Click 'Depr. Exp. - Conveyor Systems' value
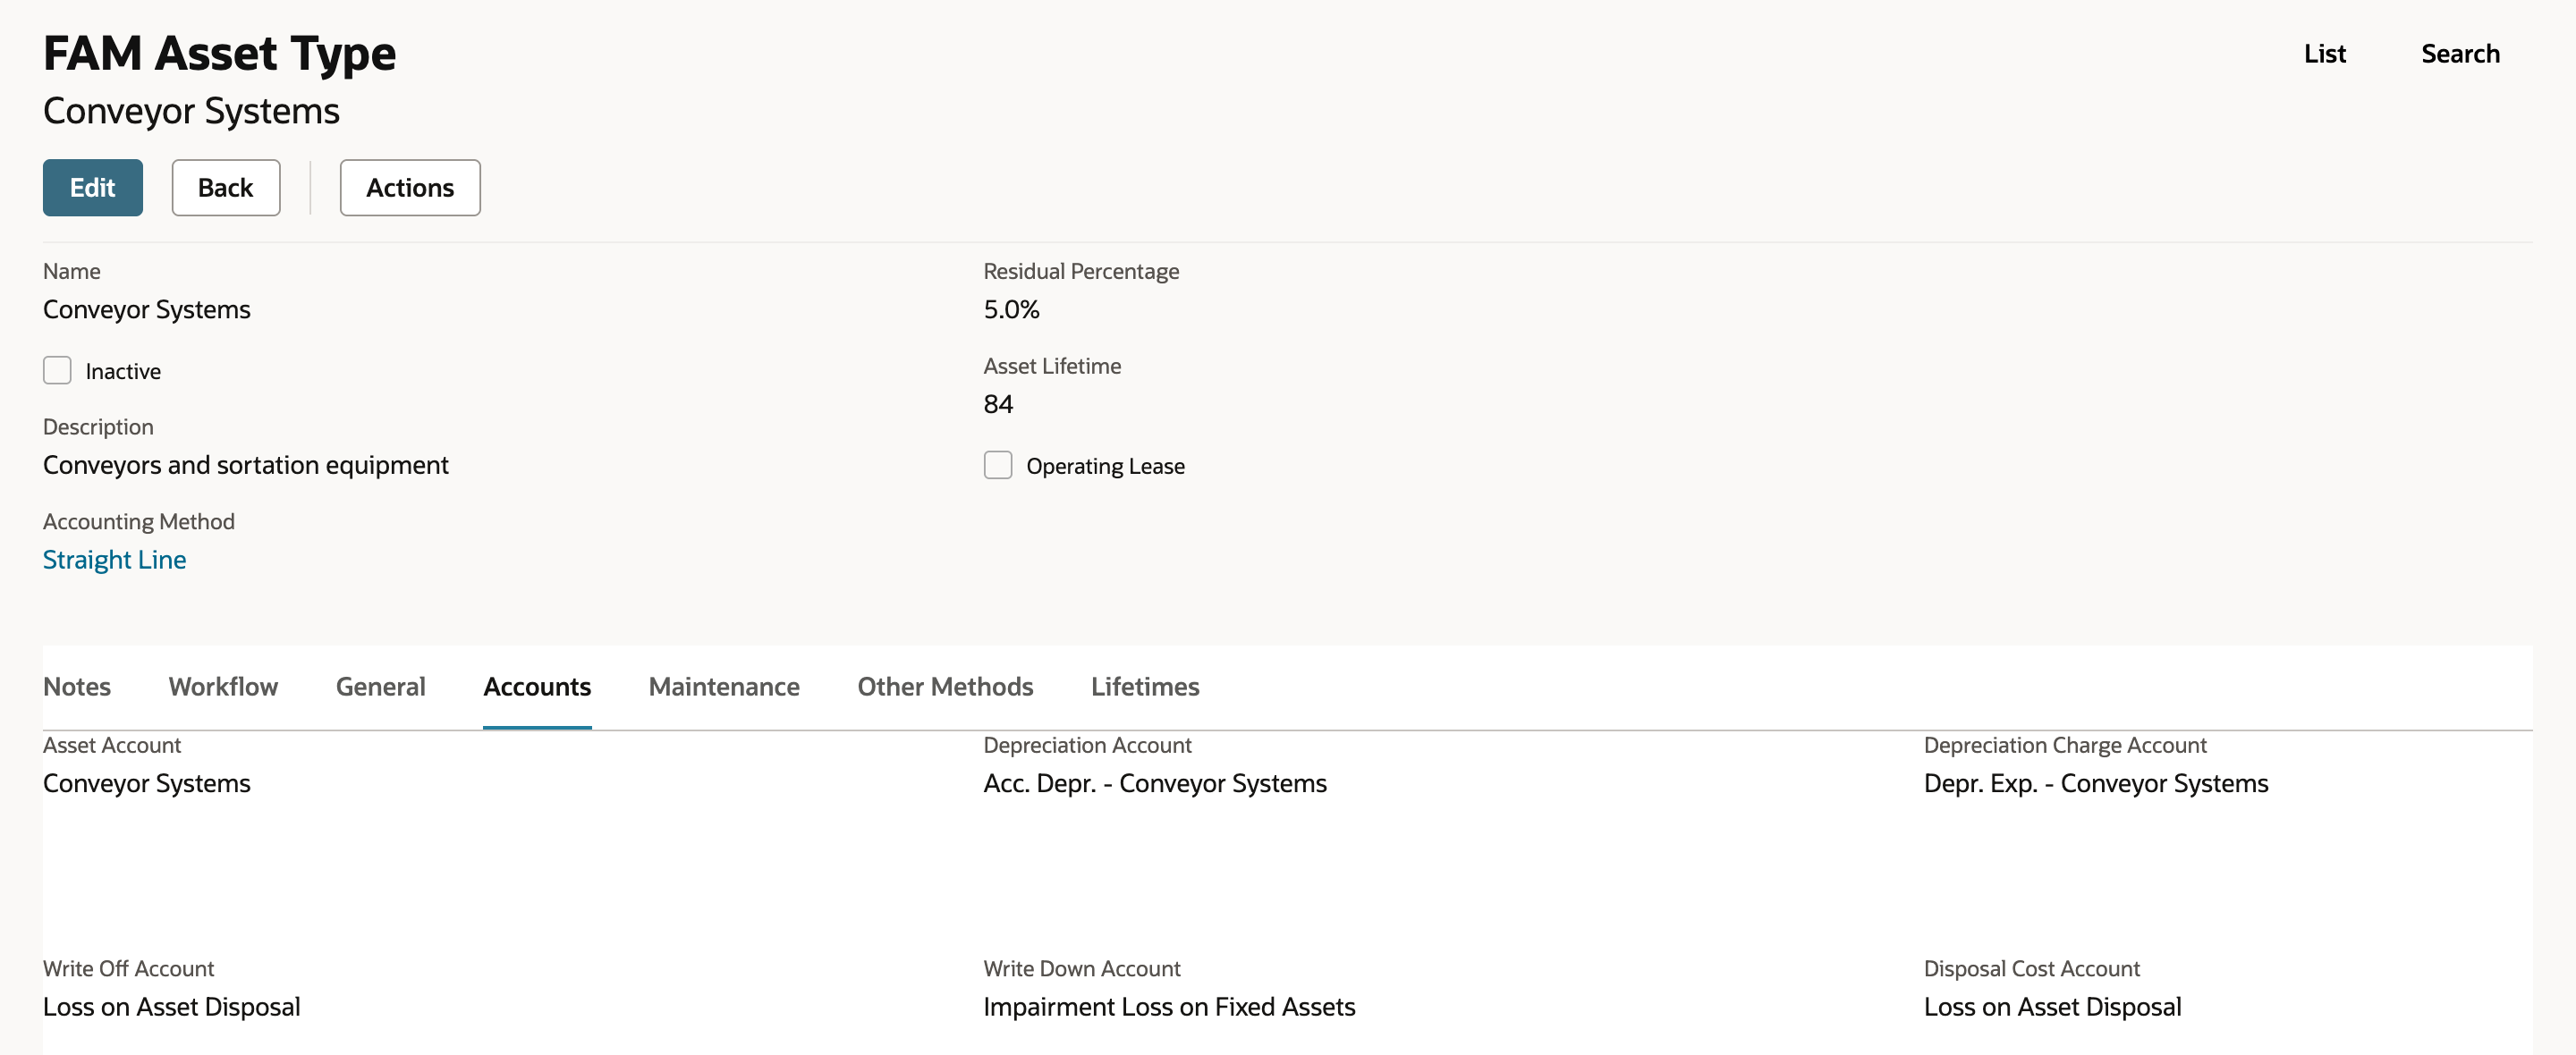The width and height of the screenshot is (2576, 1055). [x=2096, y=783]
